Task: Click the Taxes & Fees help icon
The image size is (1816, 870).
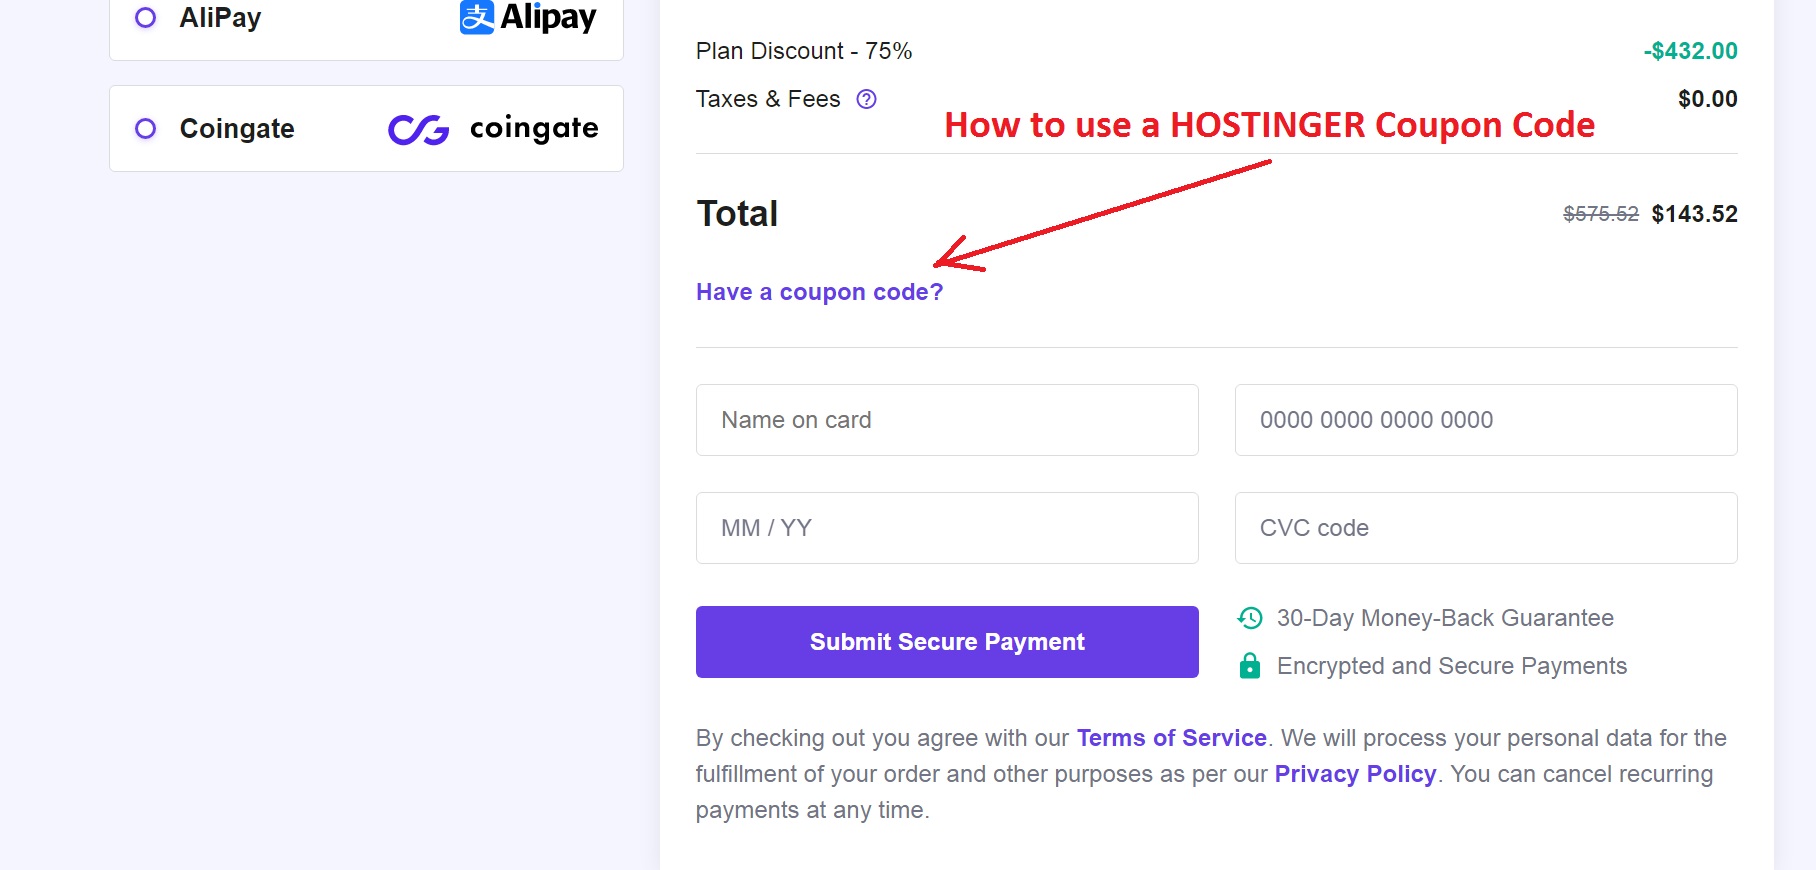Action: coord(867,99)
